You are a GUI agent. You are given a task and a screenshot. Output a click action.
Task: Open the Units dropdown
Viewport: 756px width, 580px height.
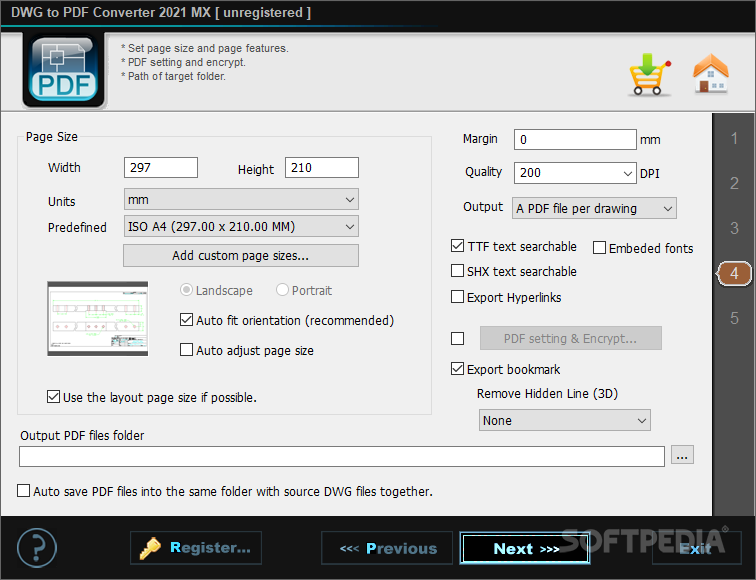point(241,199)
